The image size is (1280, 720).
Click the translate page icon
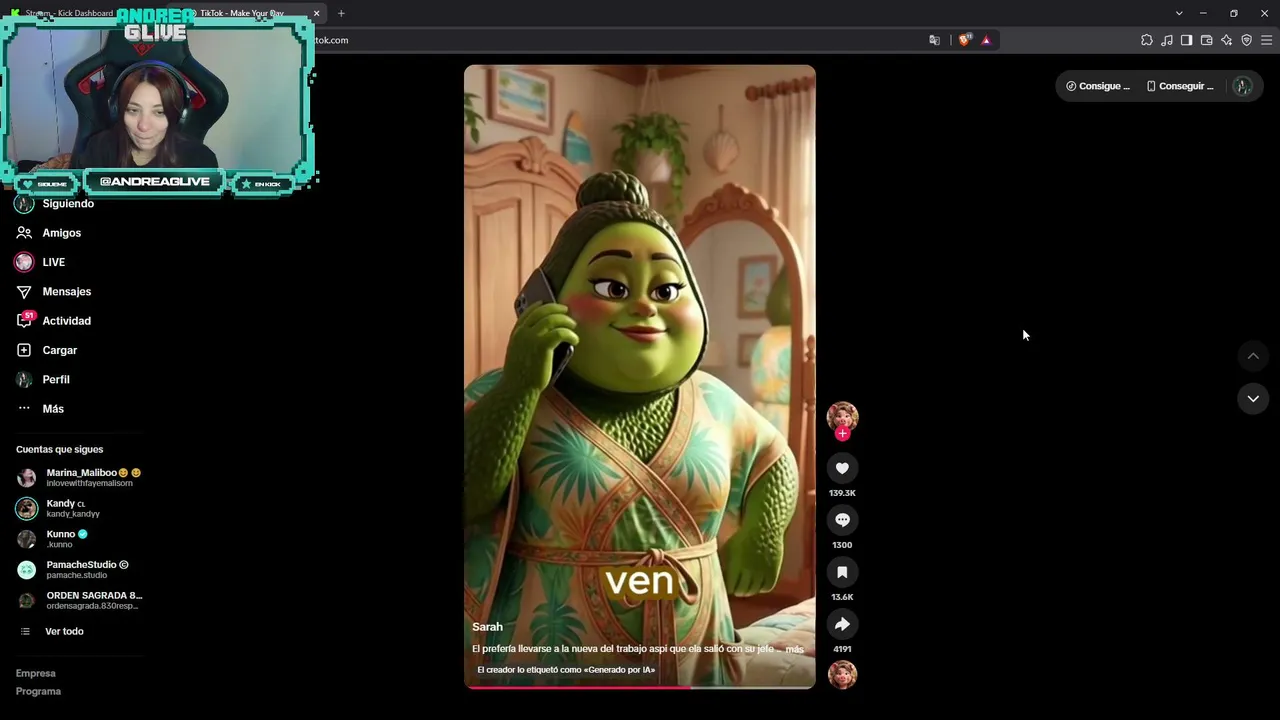point(934,40)
